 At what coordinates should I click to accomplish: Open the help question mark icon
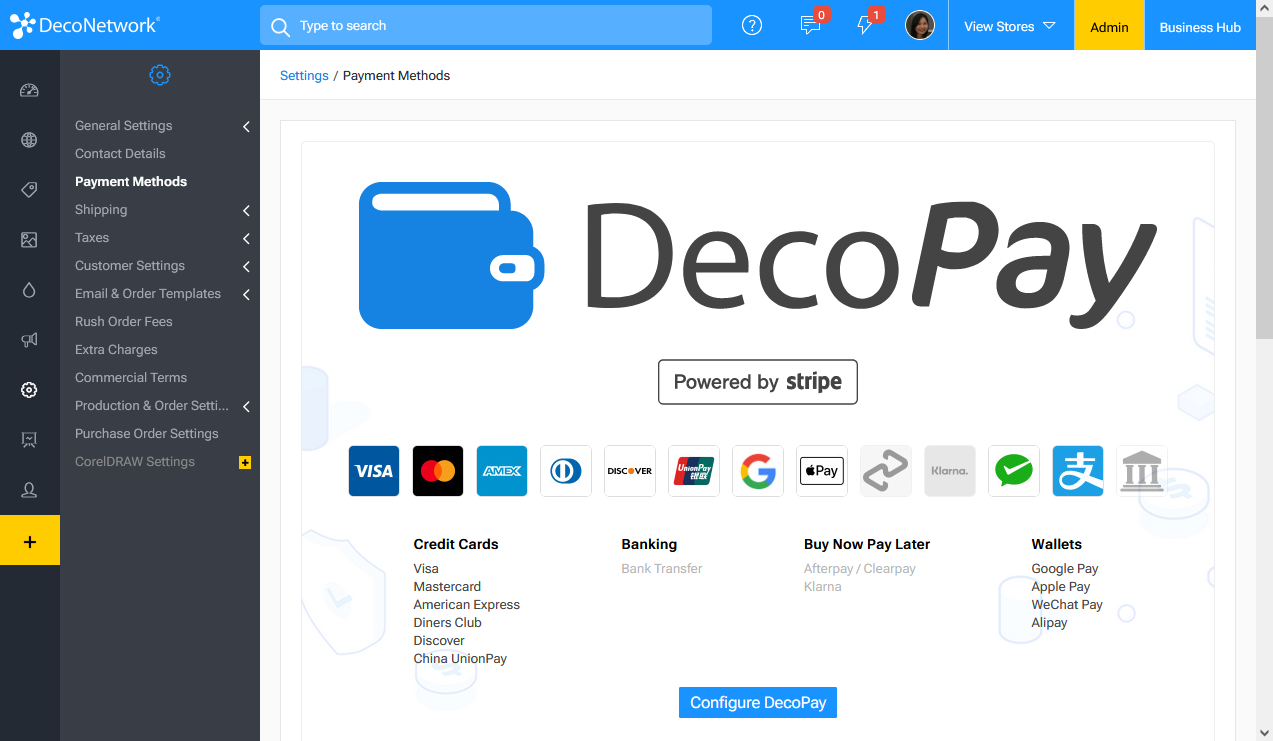point(751,25)
